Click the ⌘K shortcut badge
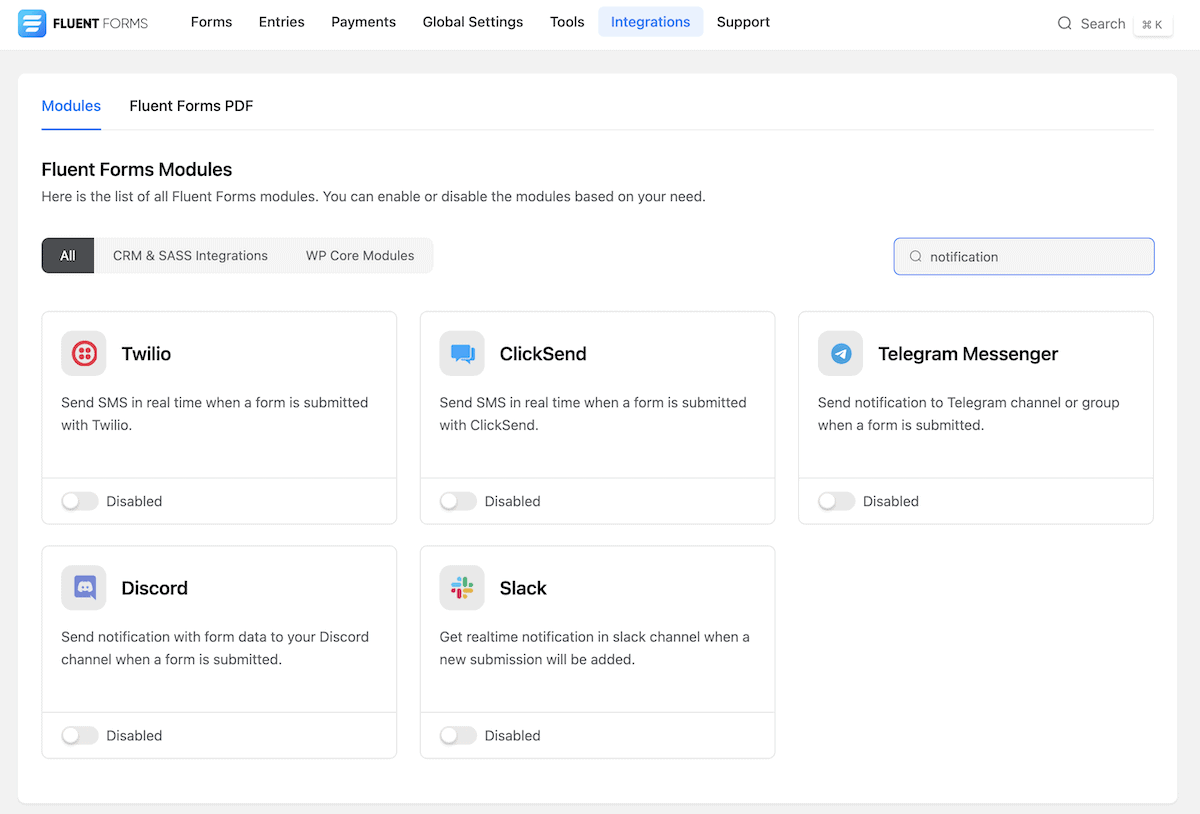 point(1152,24)
